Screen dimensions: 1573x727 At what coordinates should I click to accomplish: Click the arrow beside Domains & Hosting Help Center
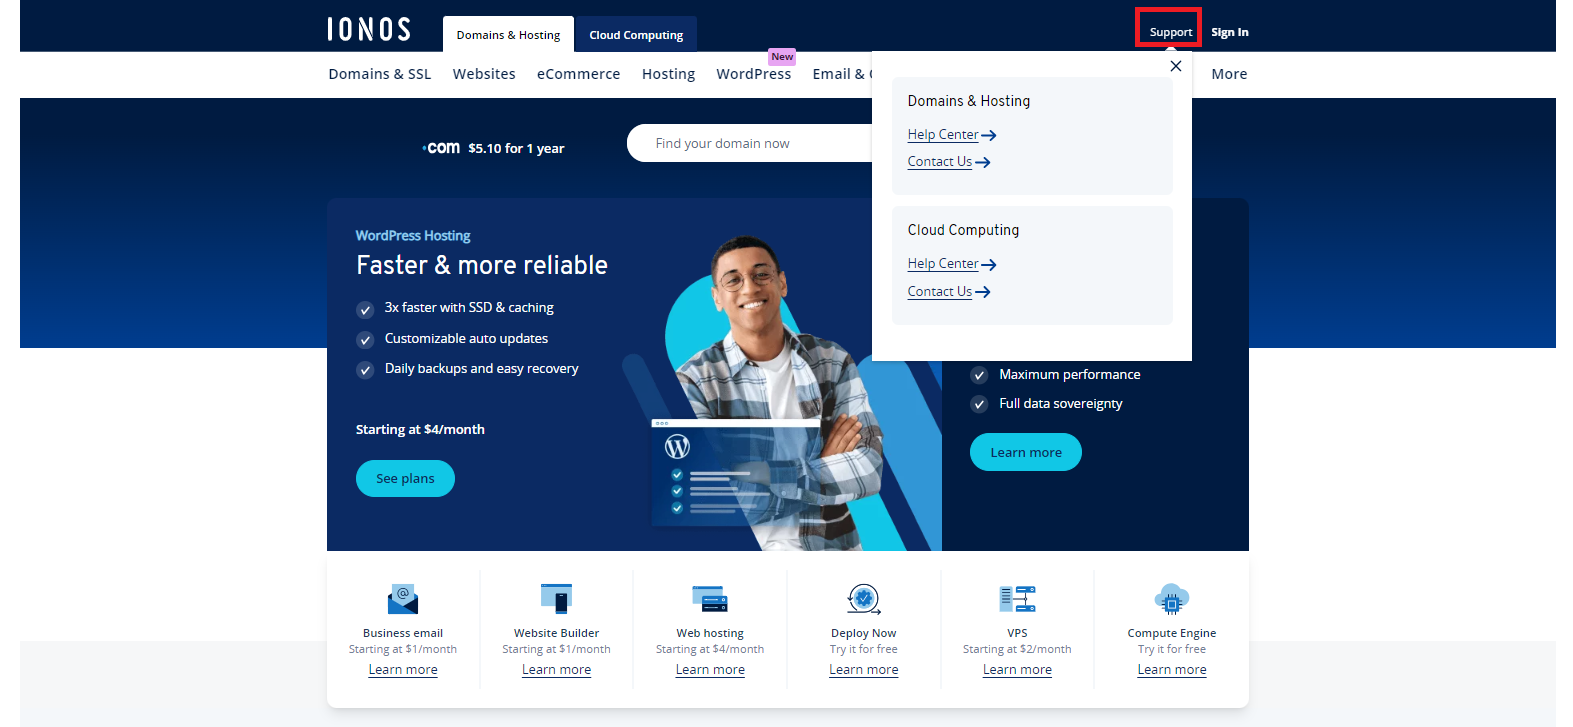pyautogui.click(x=989, y=135)
